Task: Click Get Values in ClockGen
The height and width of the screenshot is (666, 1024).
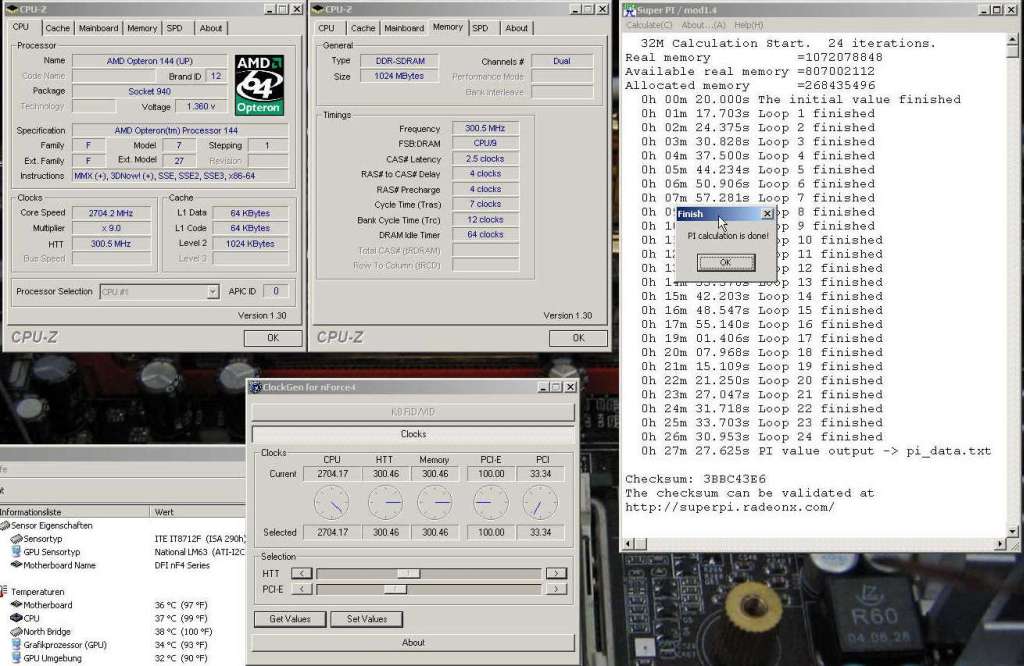Action: 290,619
